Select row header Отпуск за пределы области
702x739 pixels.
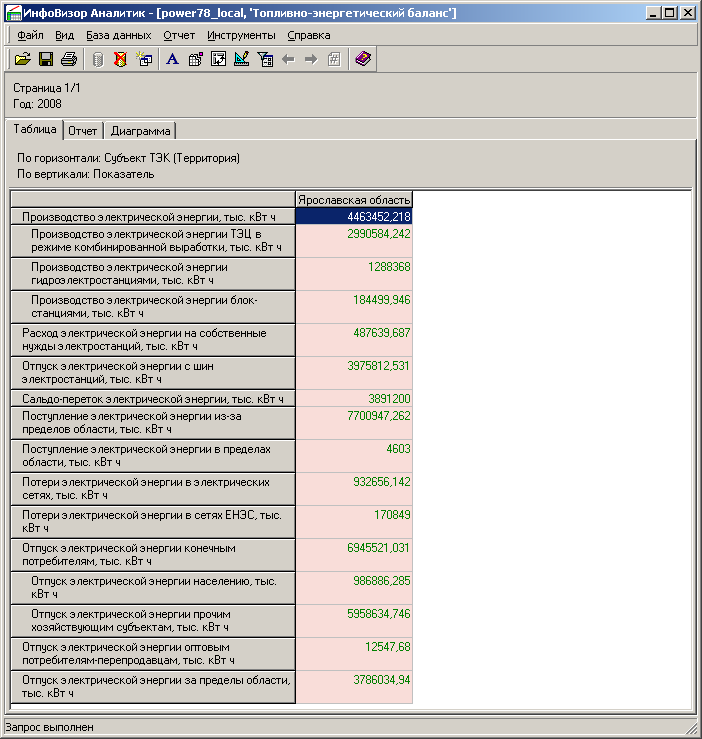[153, 687]
